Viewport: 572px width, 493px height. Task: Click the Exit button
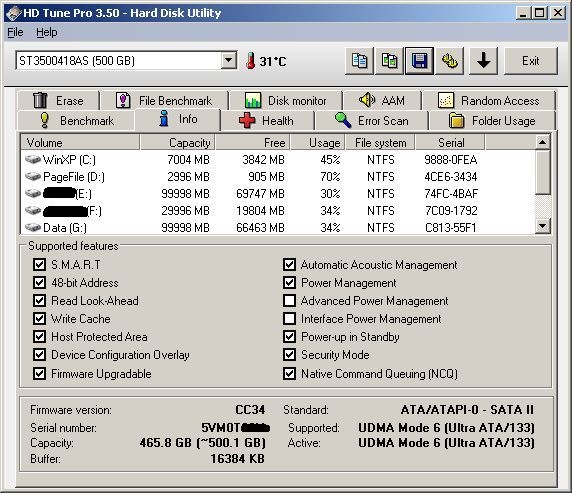coord(530,61)
